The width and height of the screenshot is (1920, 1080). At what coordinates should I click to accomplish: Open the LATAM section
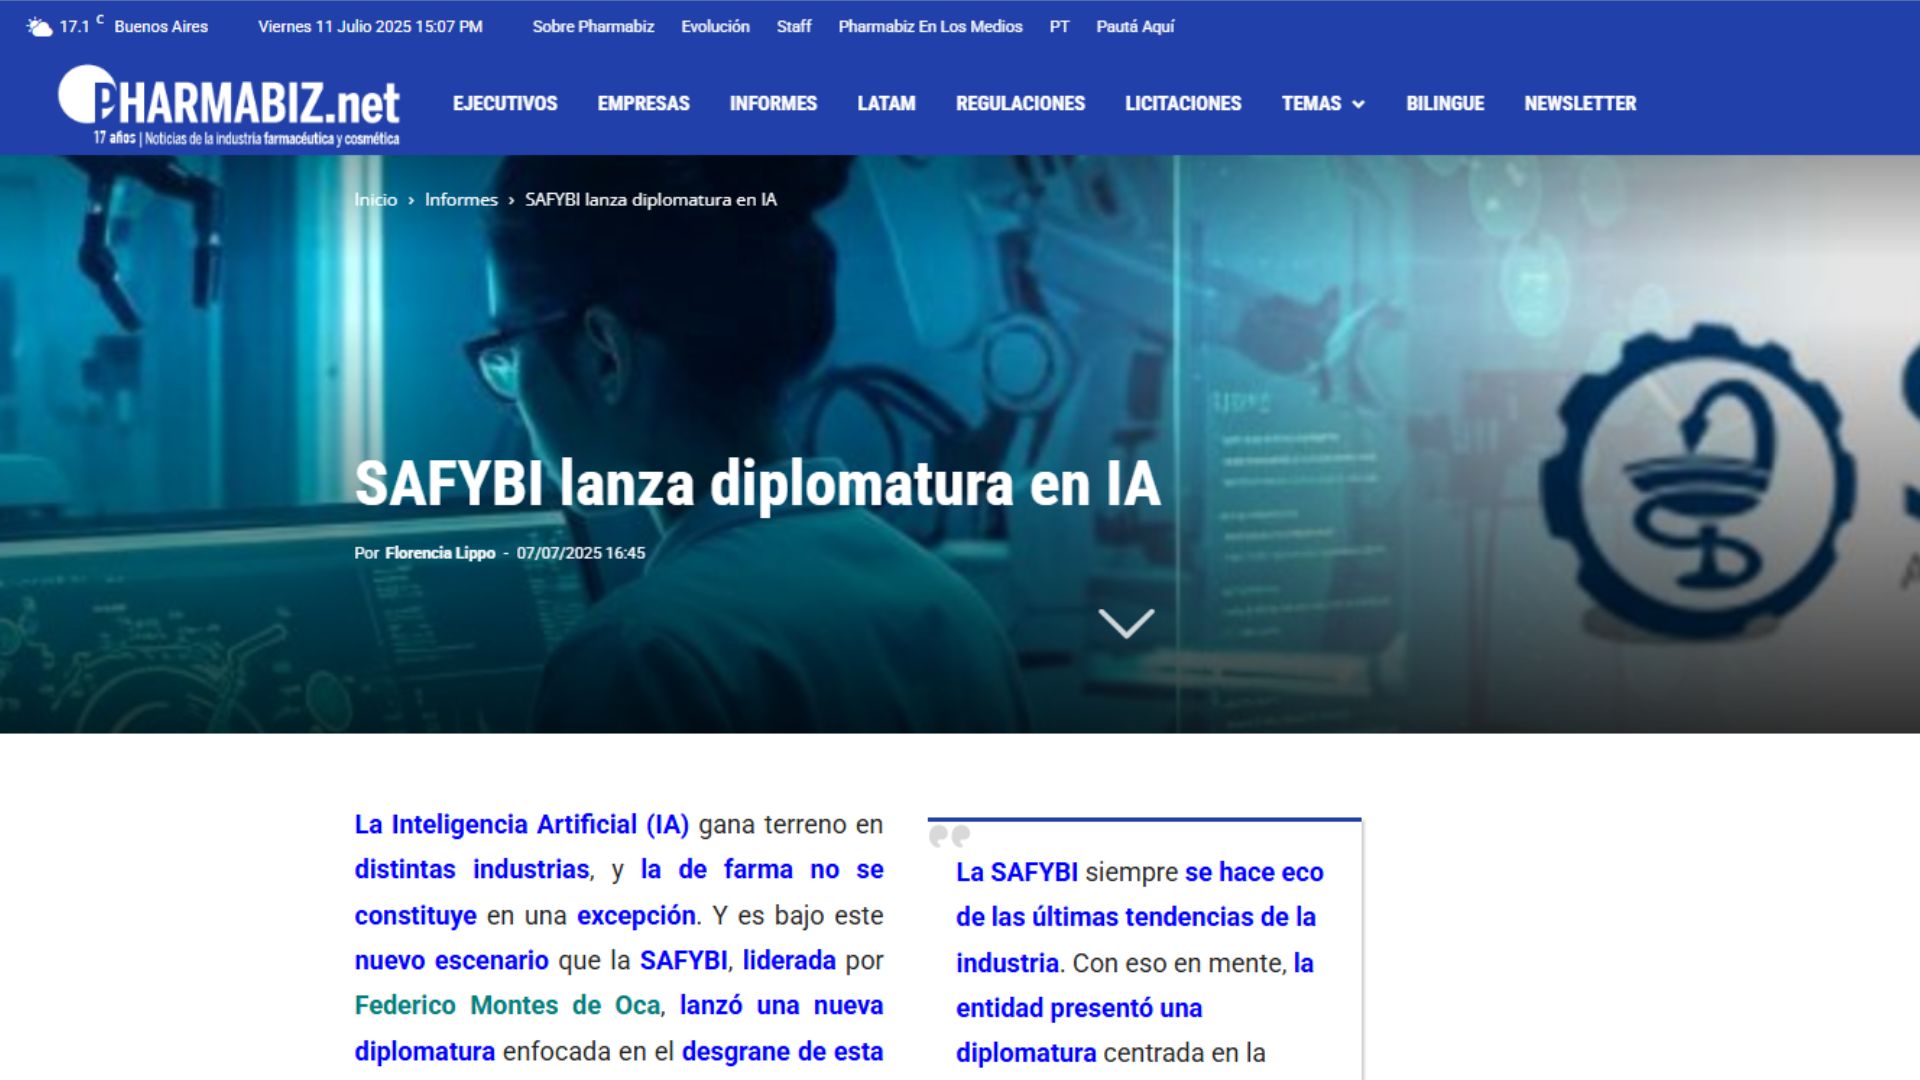pyautogui.click(x=886, y=103)
